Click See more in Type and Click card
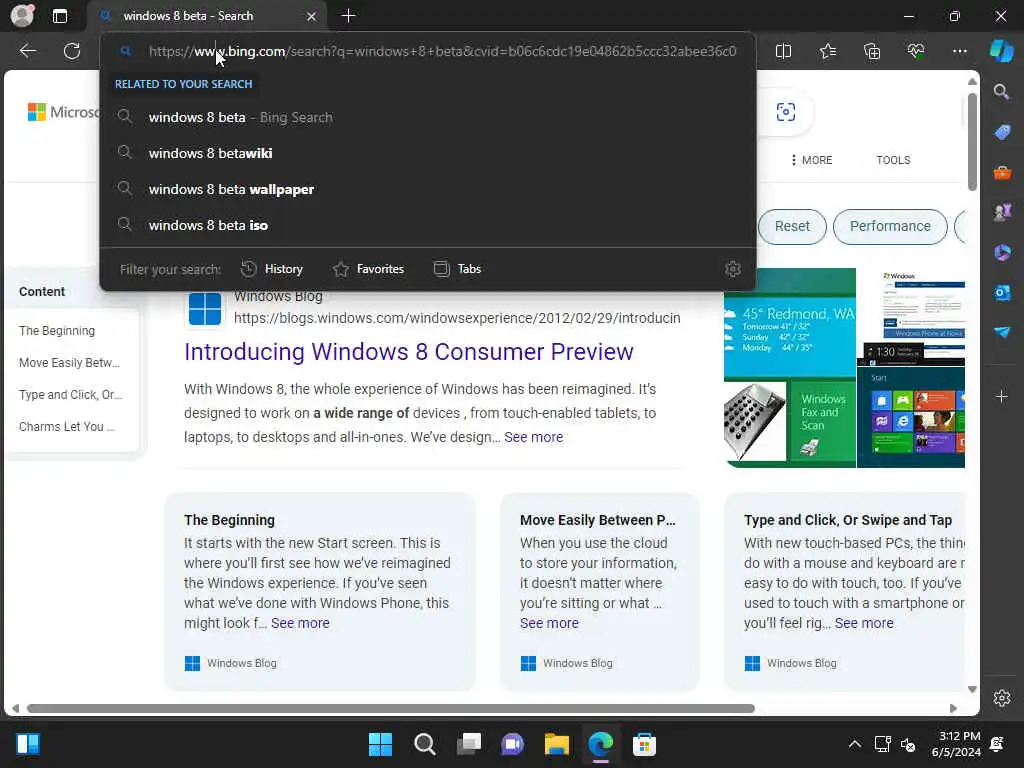Viewport: 1024px width, 768px height. pyautogui.click(x=864, y=623)
